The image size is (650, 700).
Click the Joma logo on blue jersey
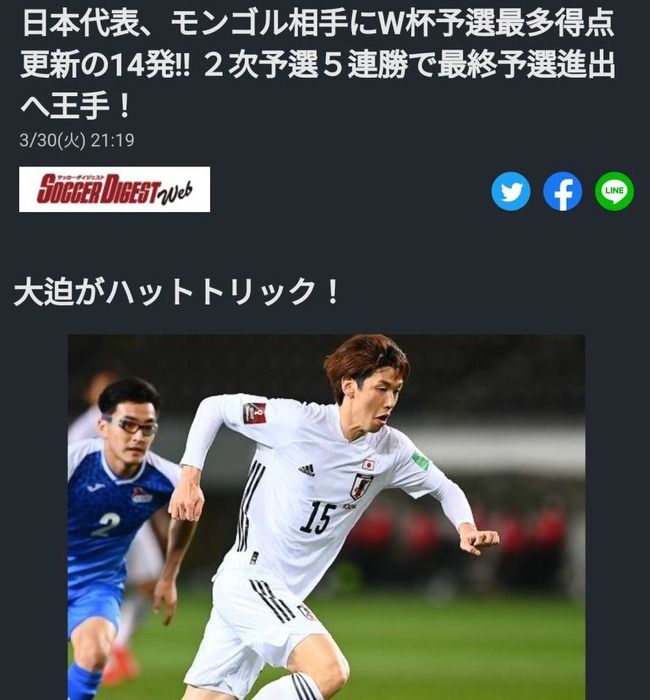coord(96,487)
